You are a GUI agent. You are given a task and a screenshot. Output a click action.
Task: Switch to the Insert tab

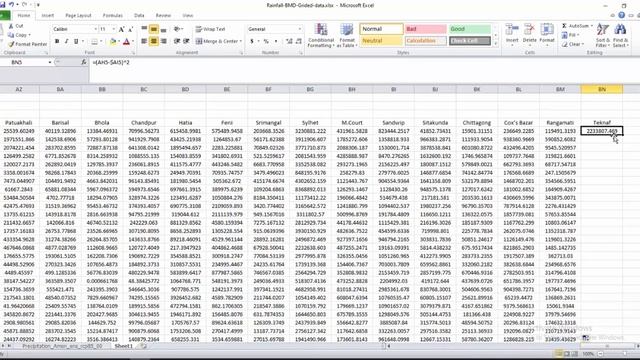point(48,16)
